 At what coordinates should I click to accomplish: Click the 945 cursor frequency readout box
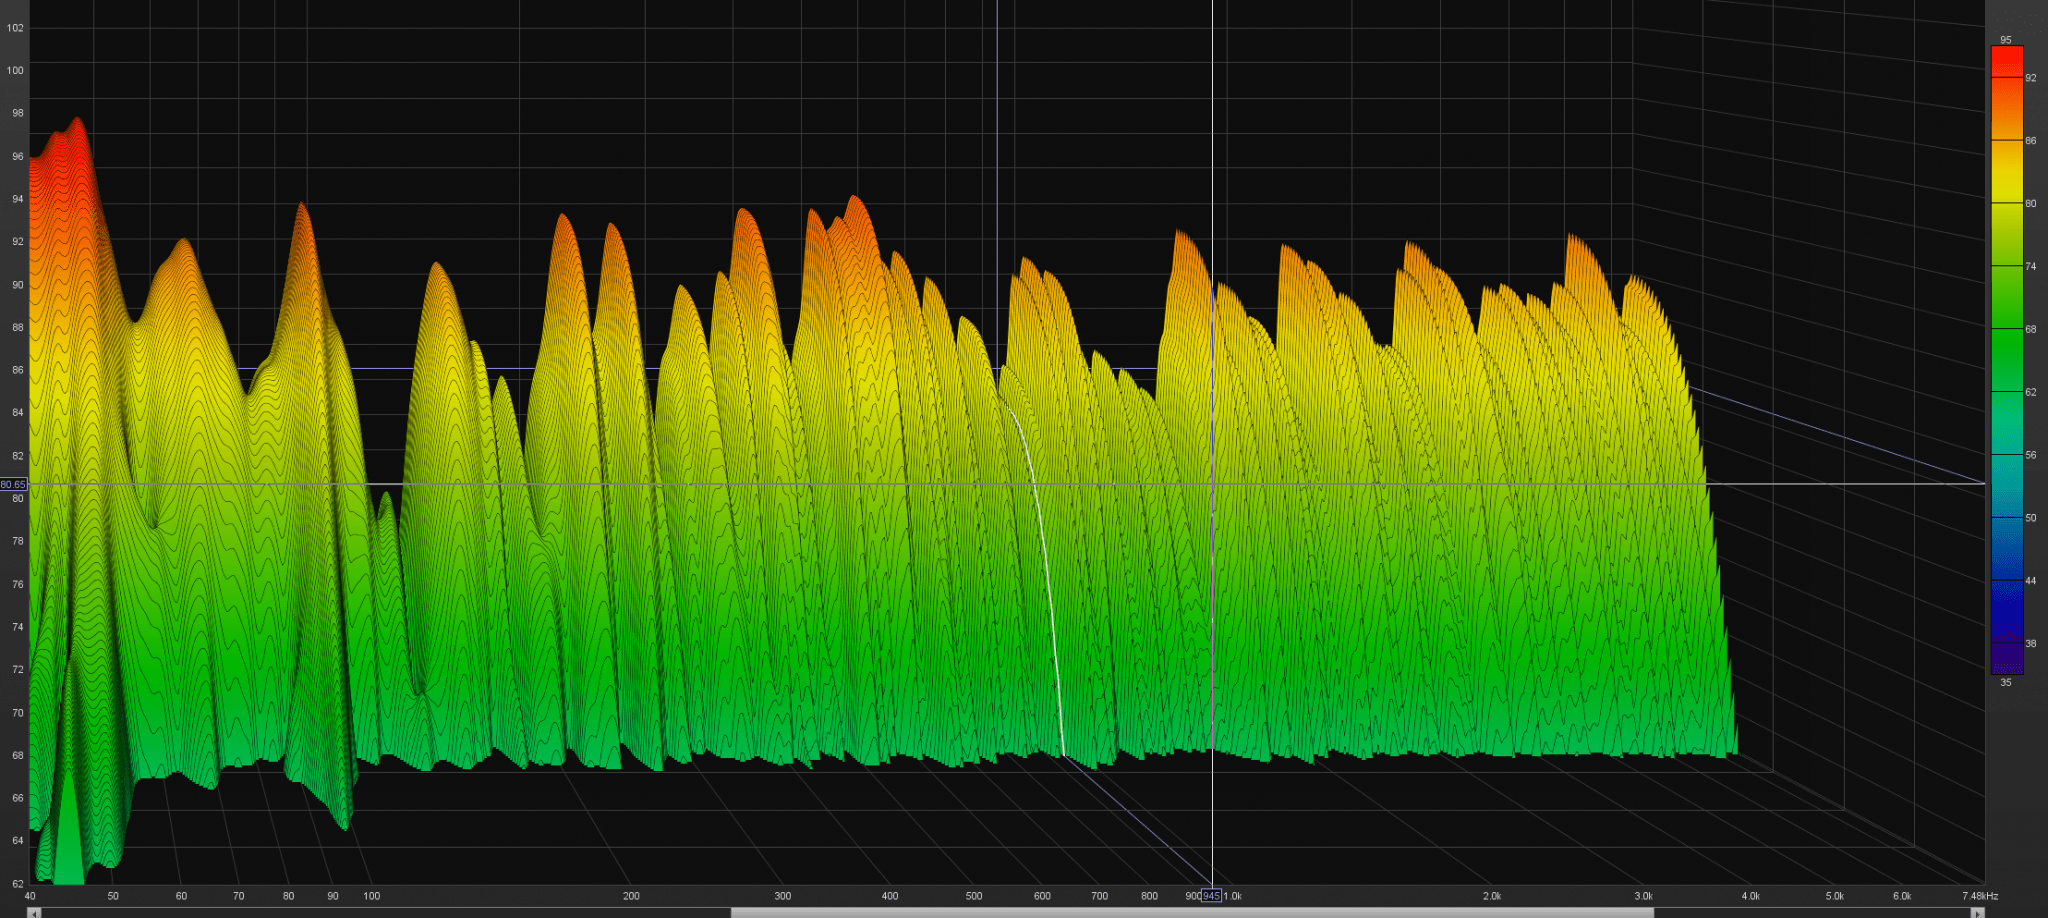[1211, 896]
